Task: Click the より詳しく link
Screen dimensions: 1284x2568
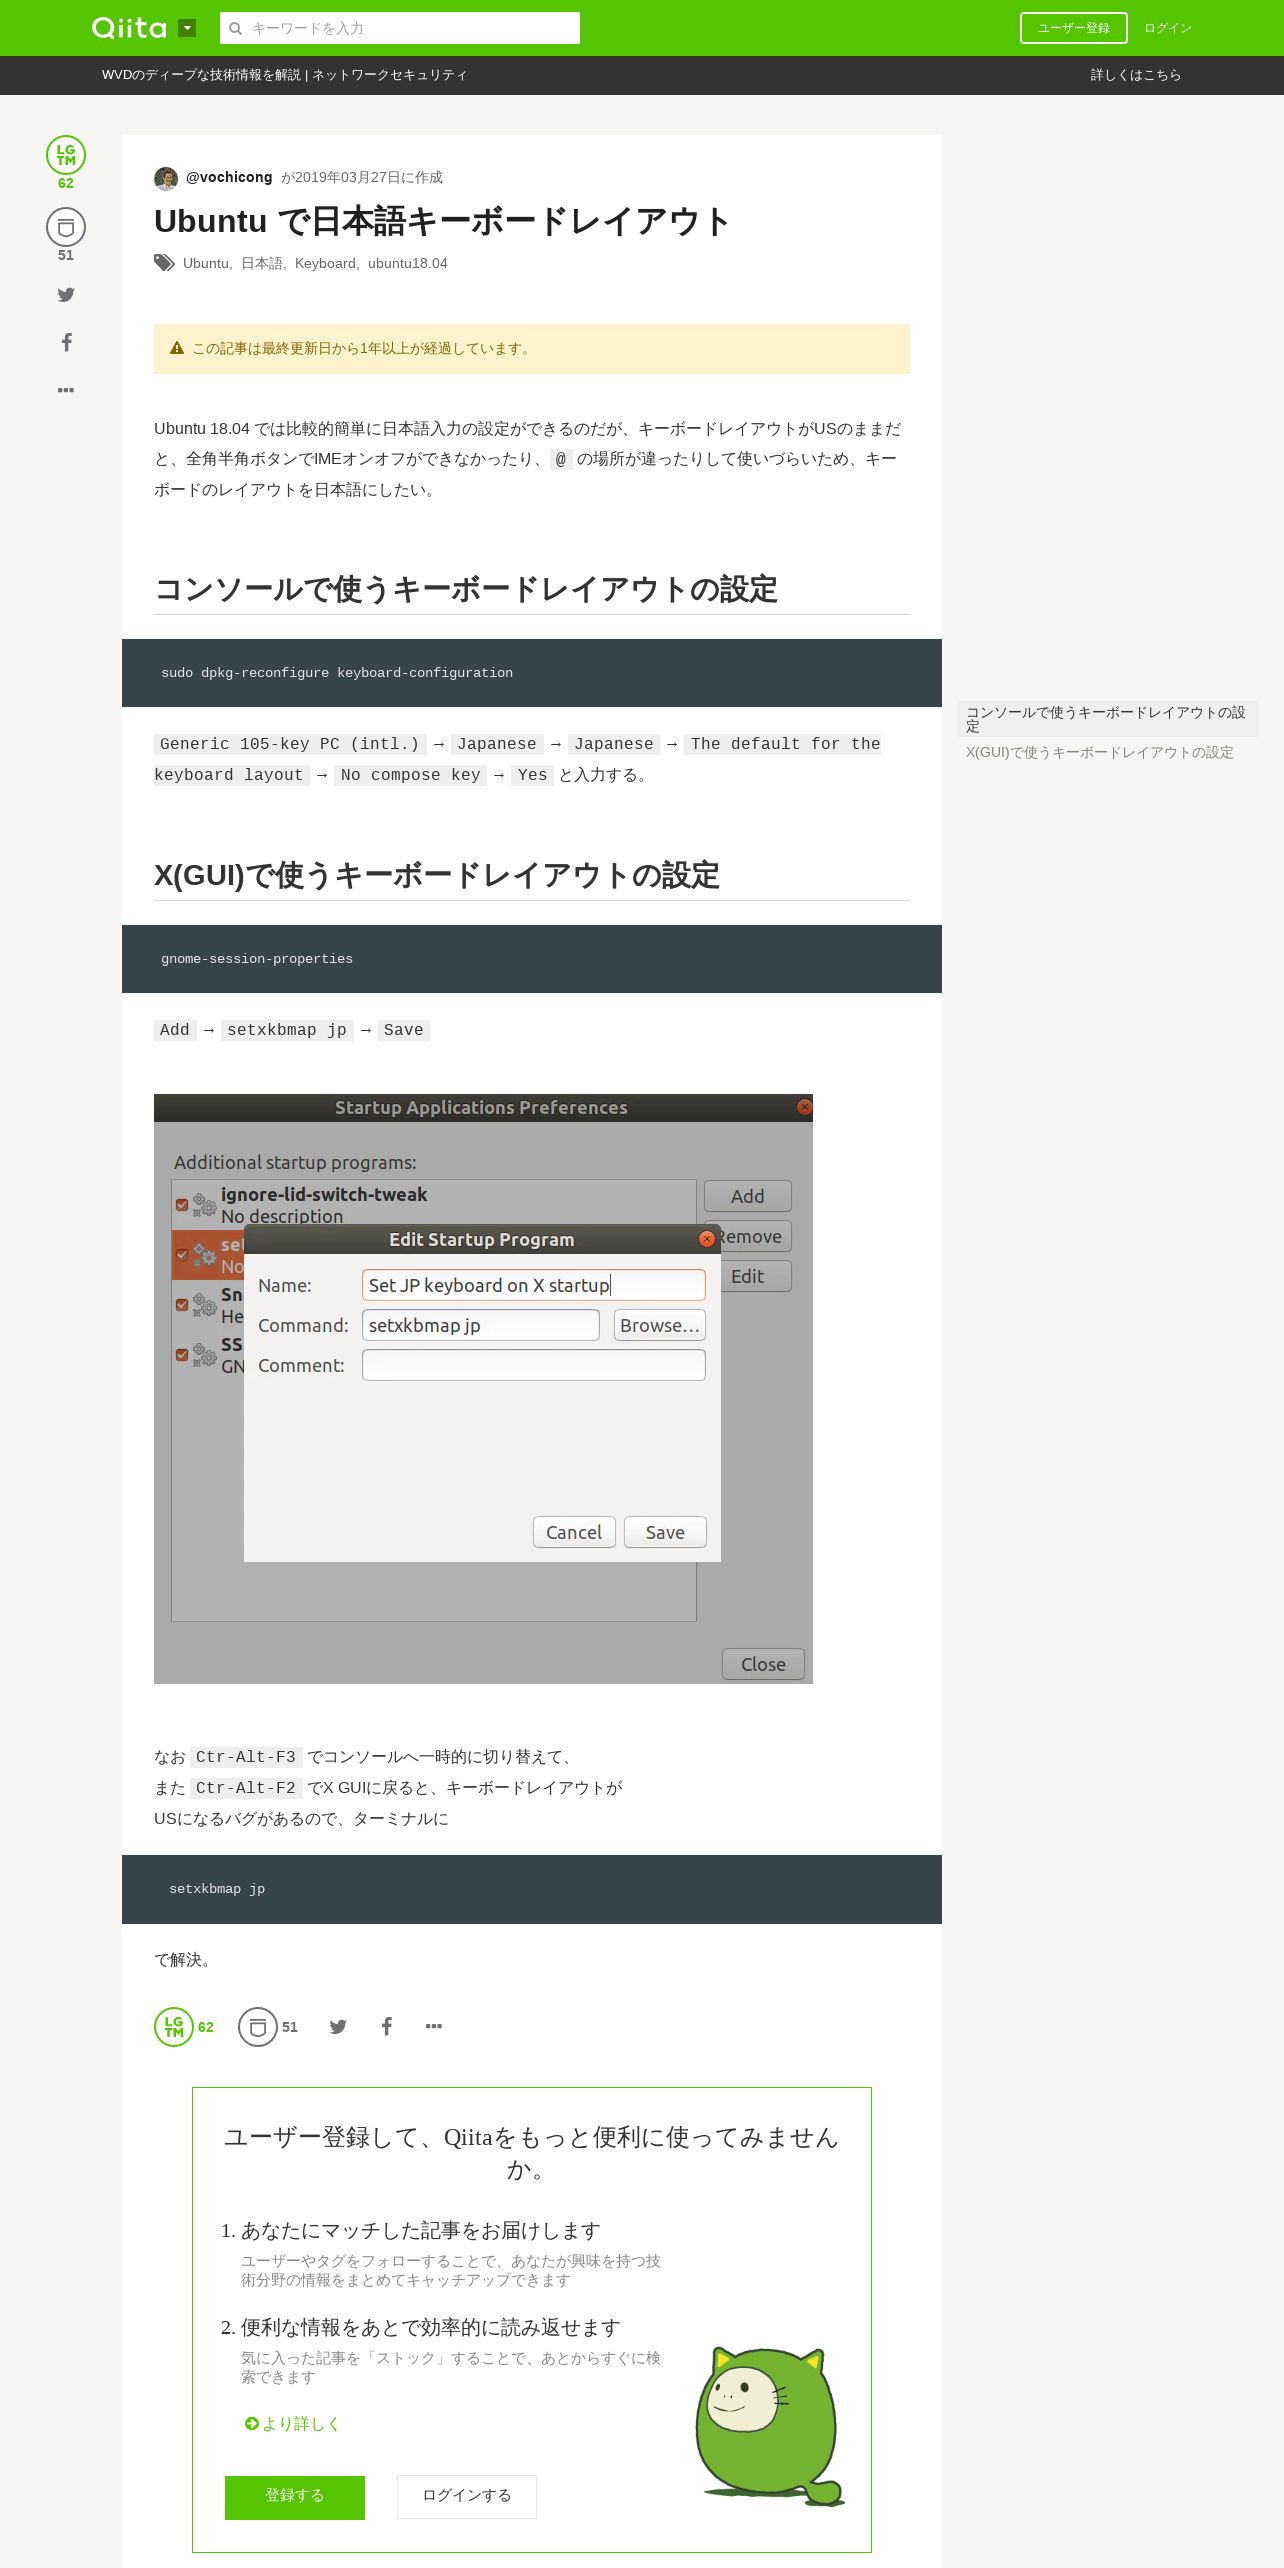Action: (292, 2424)
